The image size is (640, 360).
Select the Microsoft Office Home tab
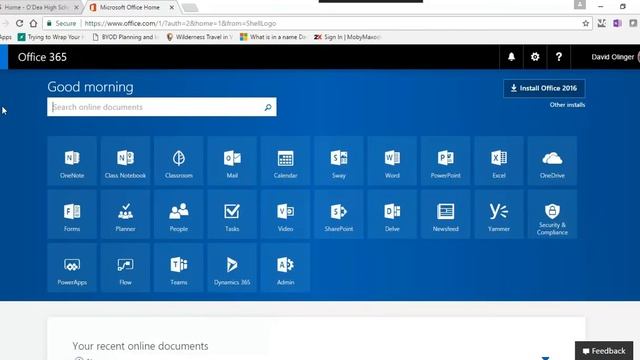tap(130, 7)
